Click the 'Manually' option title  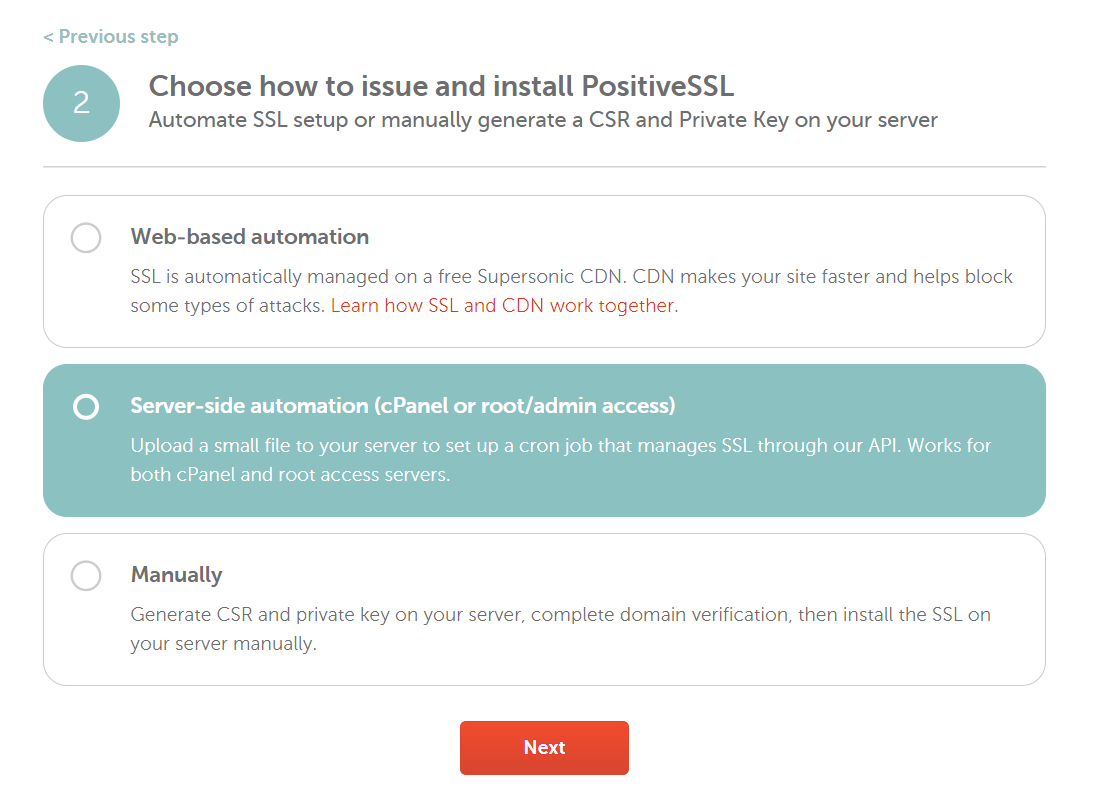click(x=177, y=575)
